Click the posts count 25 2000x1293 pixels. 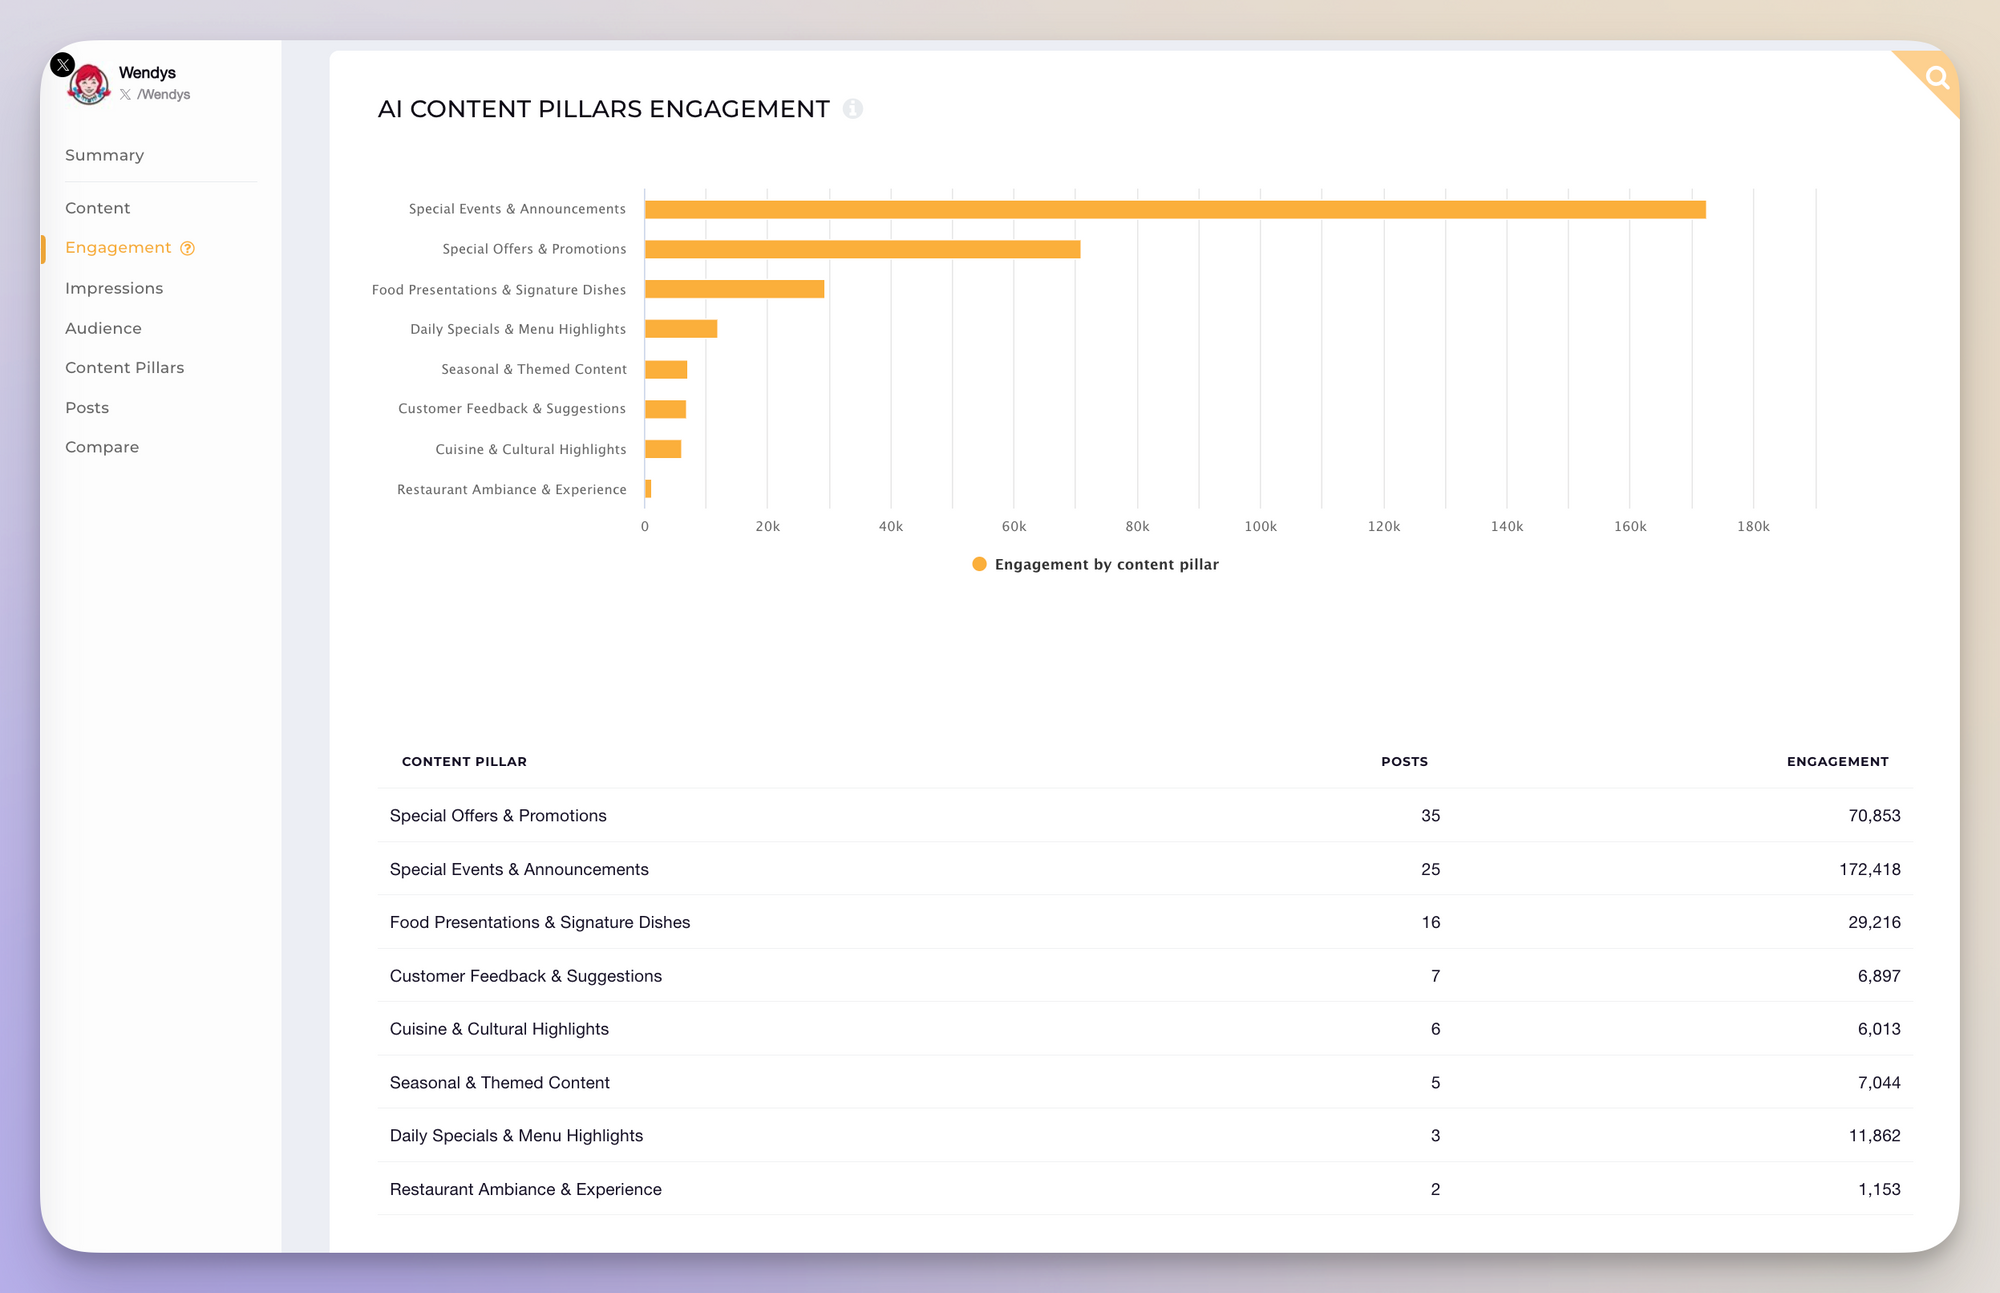point(1431,869)
